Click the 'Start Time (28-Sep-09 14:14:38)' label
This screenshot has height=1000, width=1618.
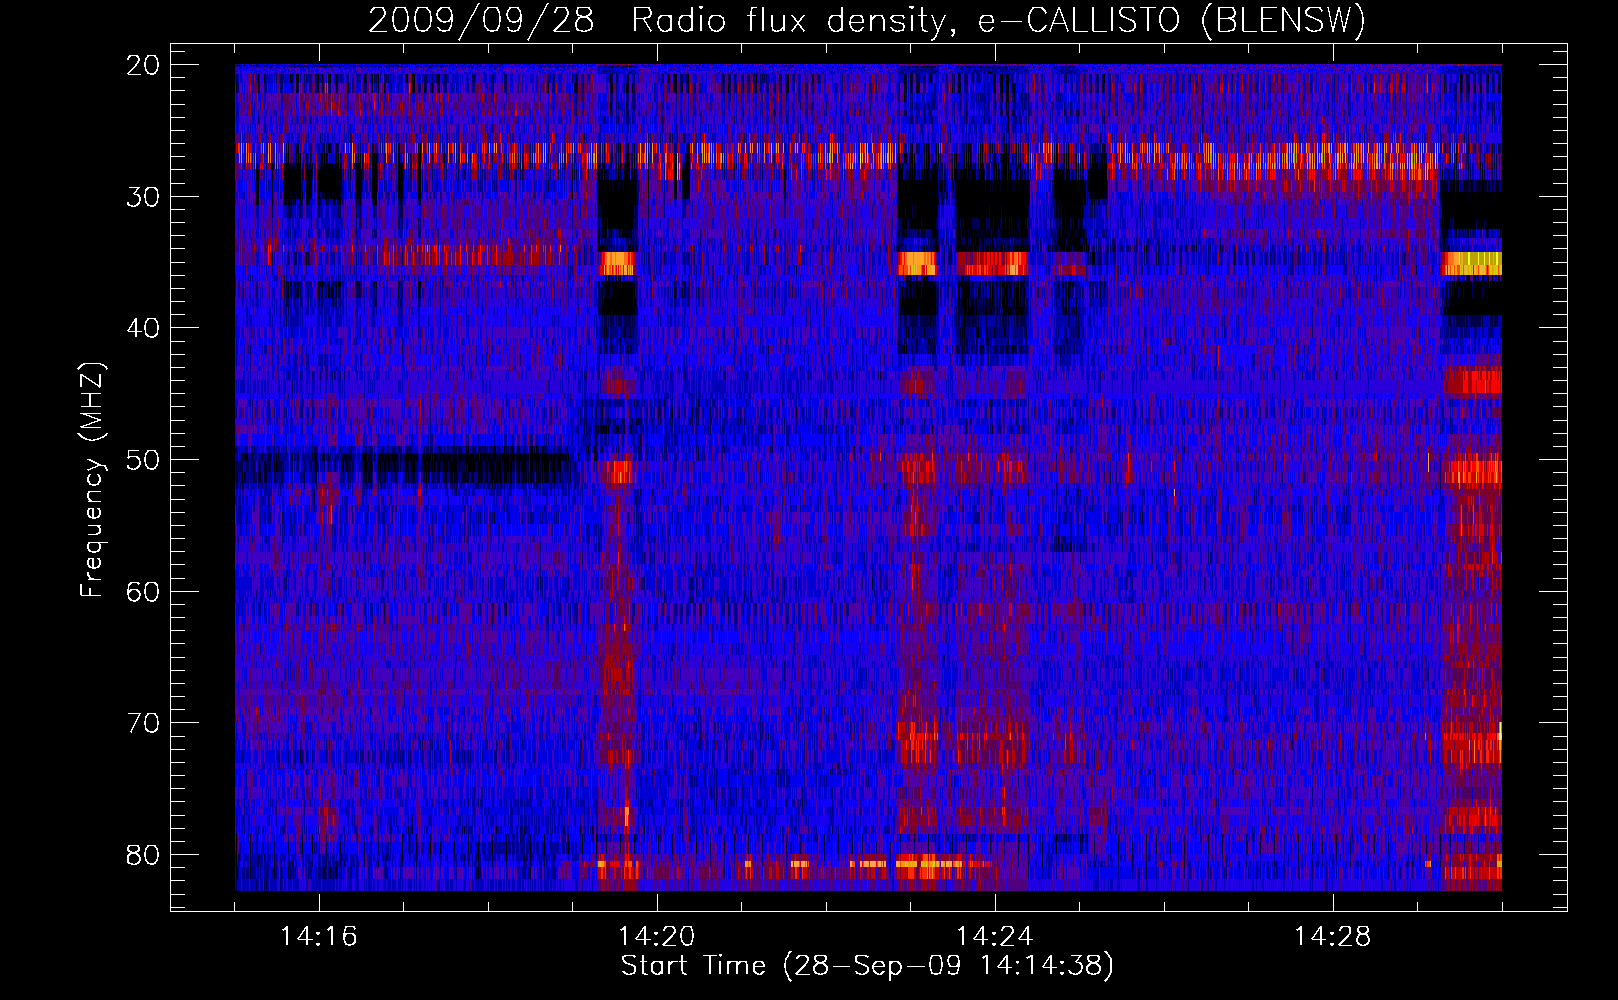click(867, 966)
